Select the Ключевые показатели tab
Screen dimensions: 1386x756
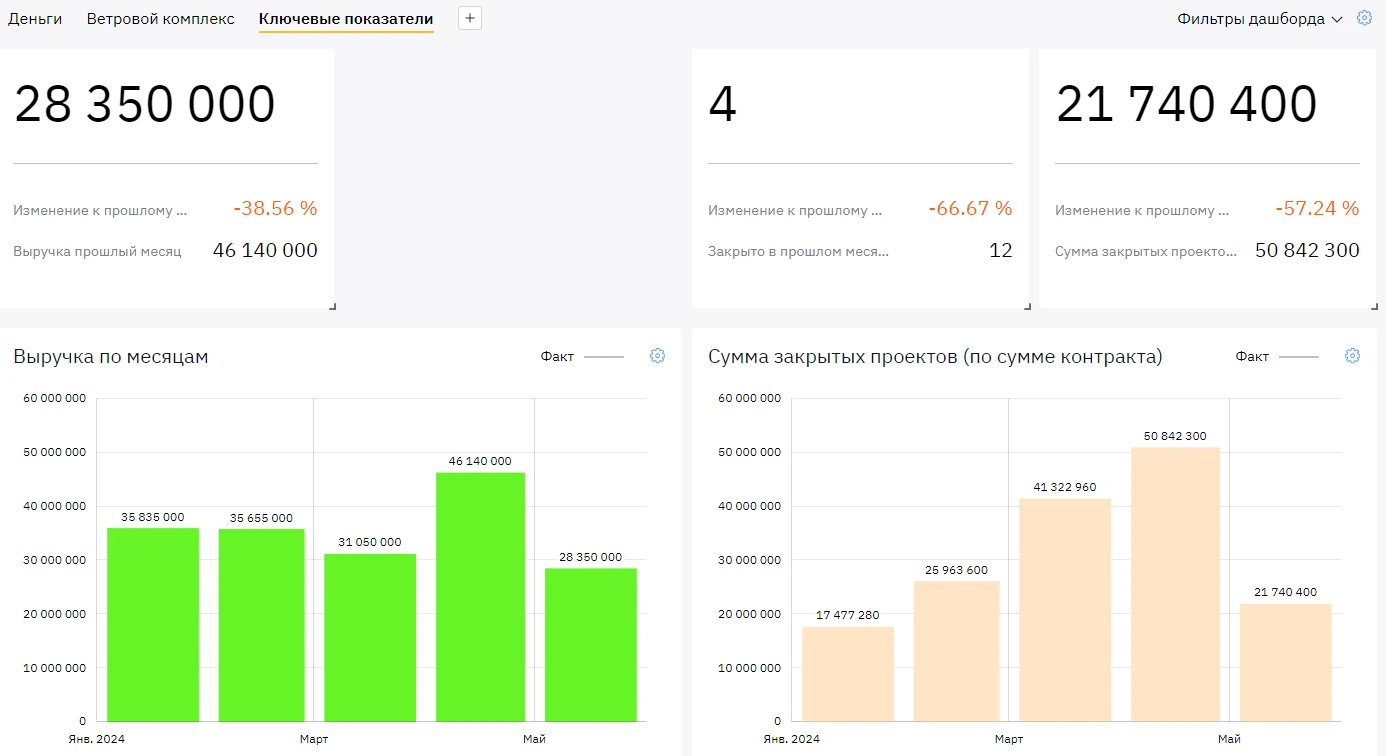click(346, 19)
